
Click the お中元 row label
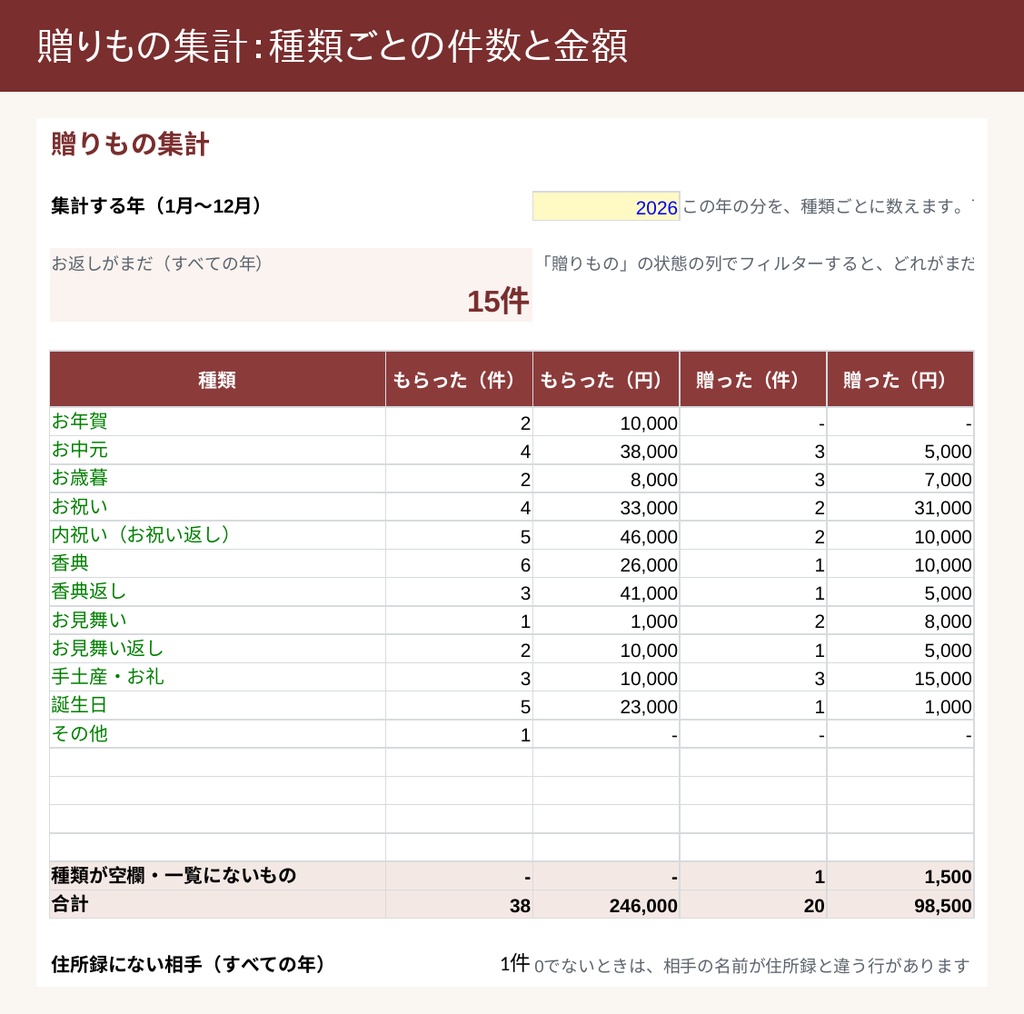click(x=80, y=450)
